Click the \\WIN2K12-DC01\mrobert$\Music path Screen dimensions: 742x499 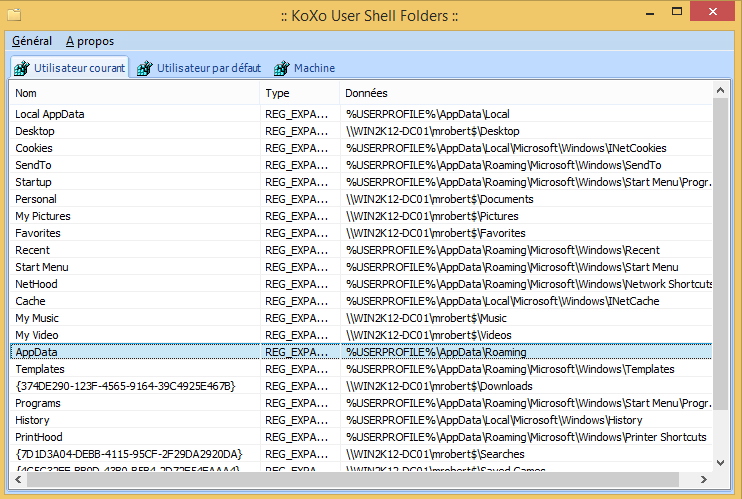(x=426, y=319)
